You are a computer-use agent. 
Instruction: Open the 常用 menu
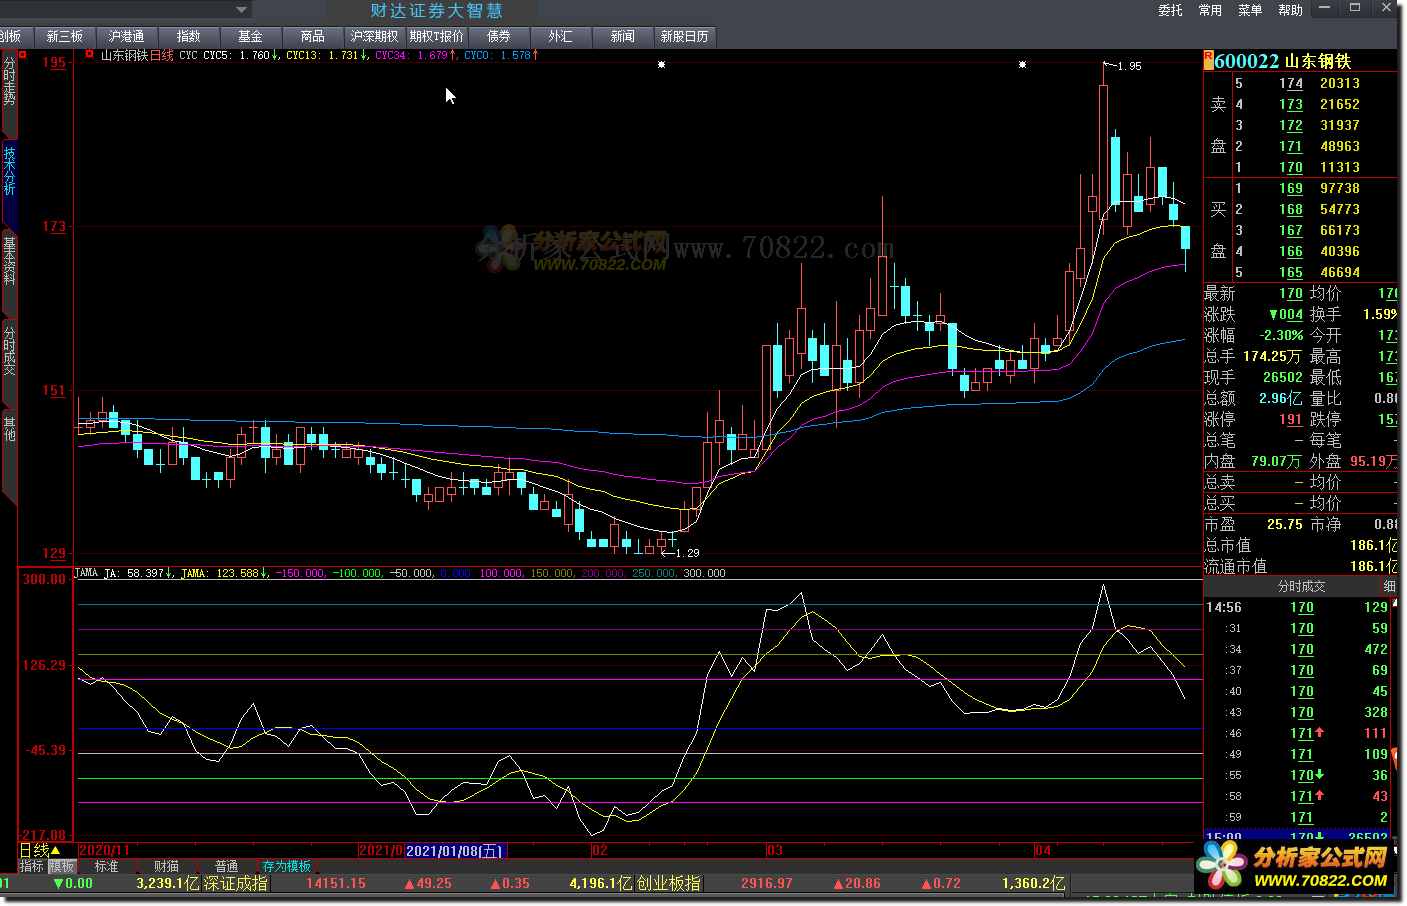coord(1211,10)
